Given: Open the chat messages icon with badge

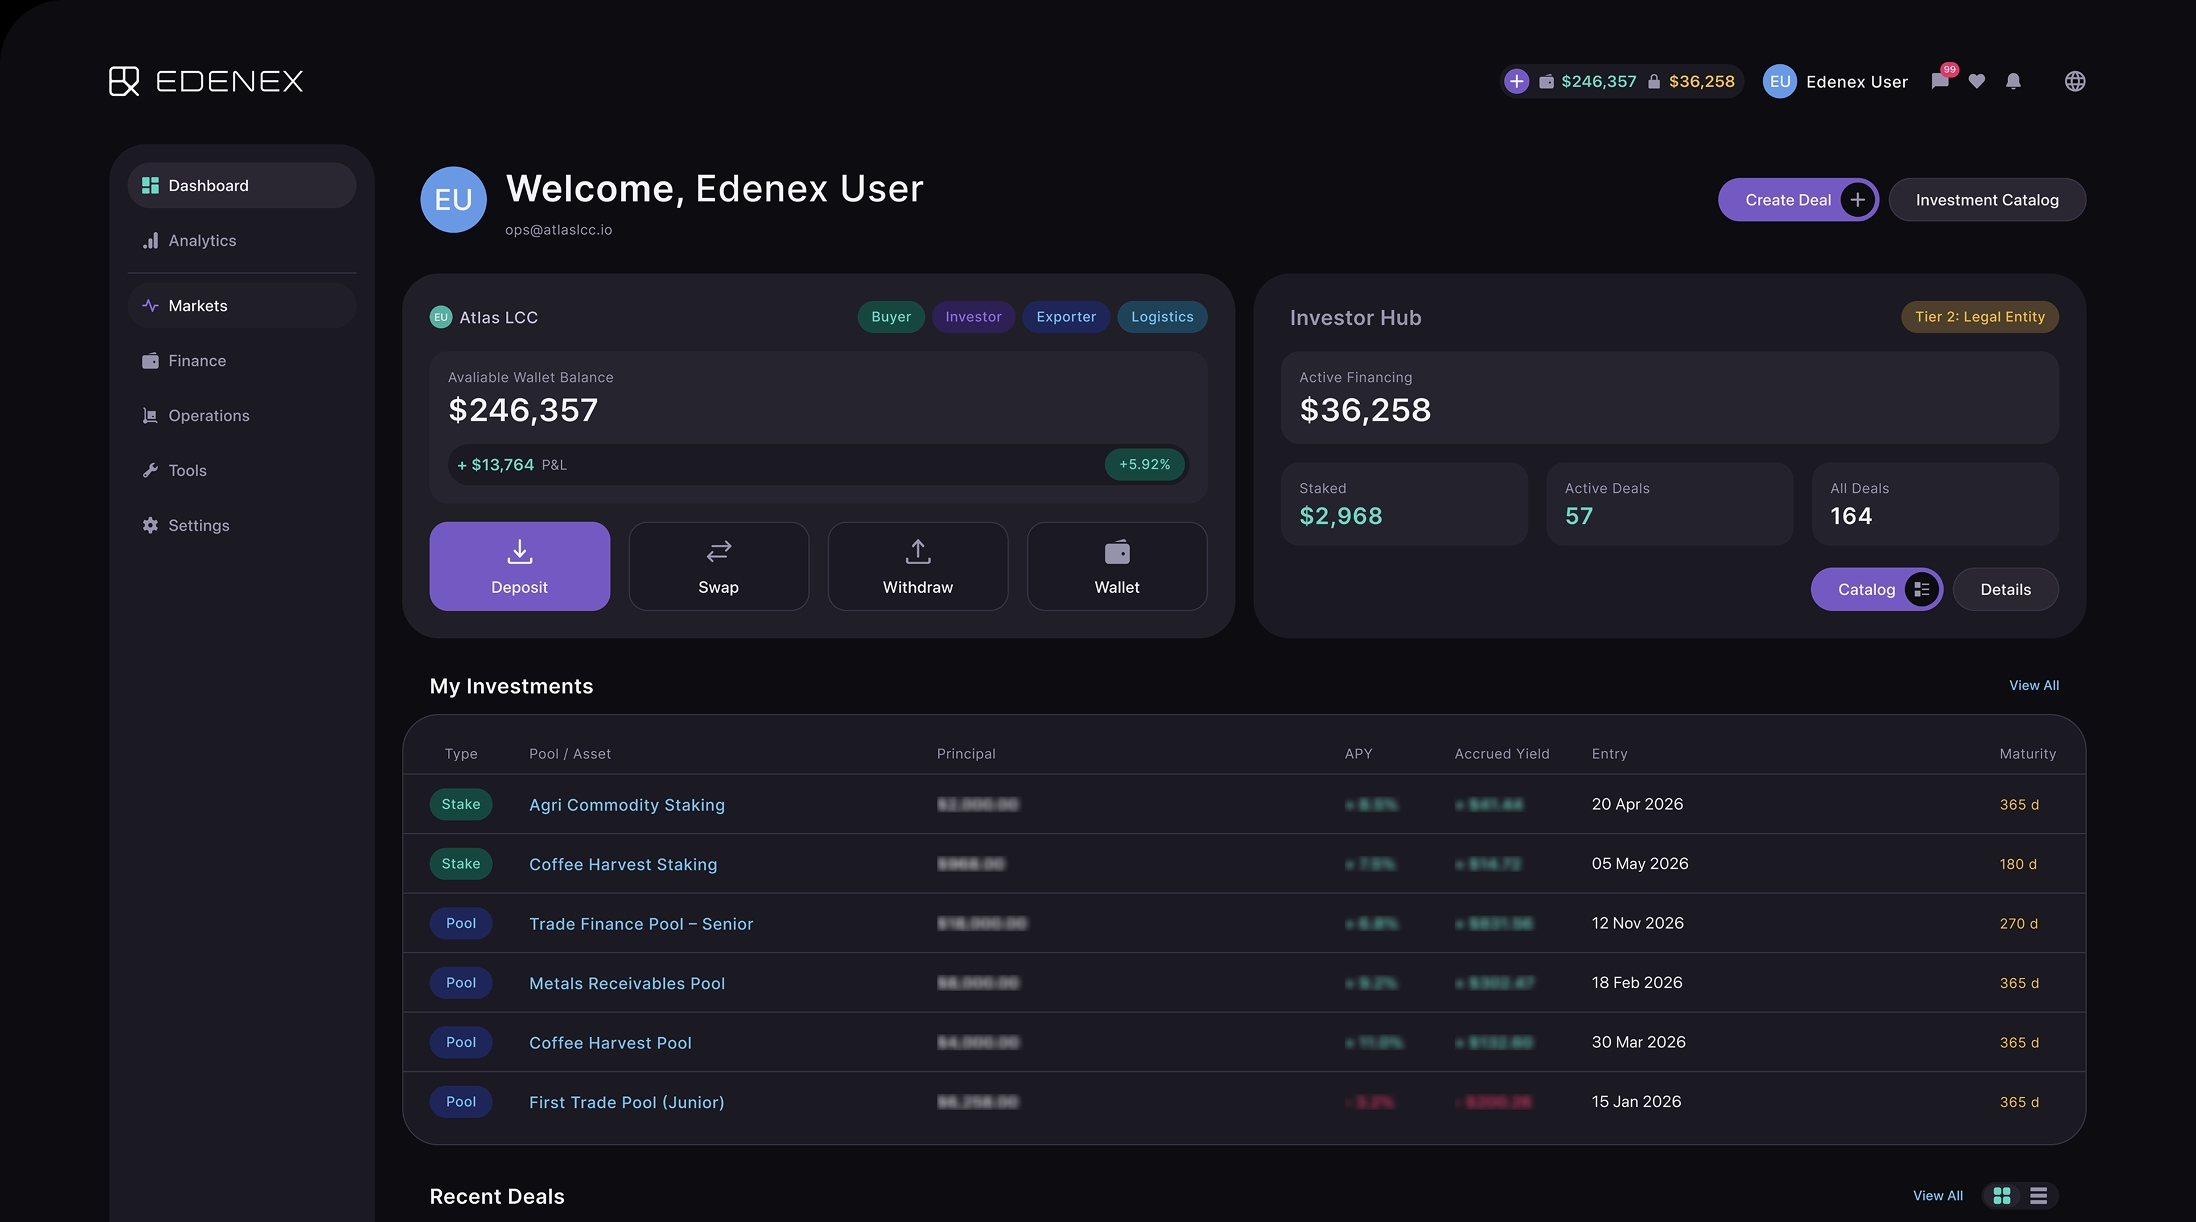Looking at the screenshot, I should [x=1941, y=81].
